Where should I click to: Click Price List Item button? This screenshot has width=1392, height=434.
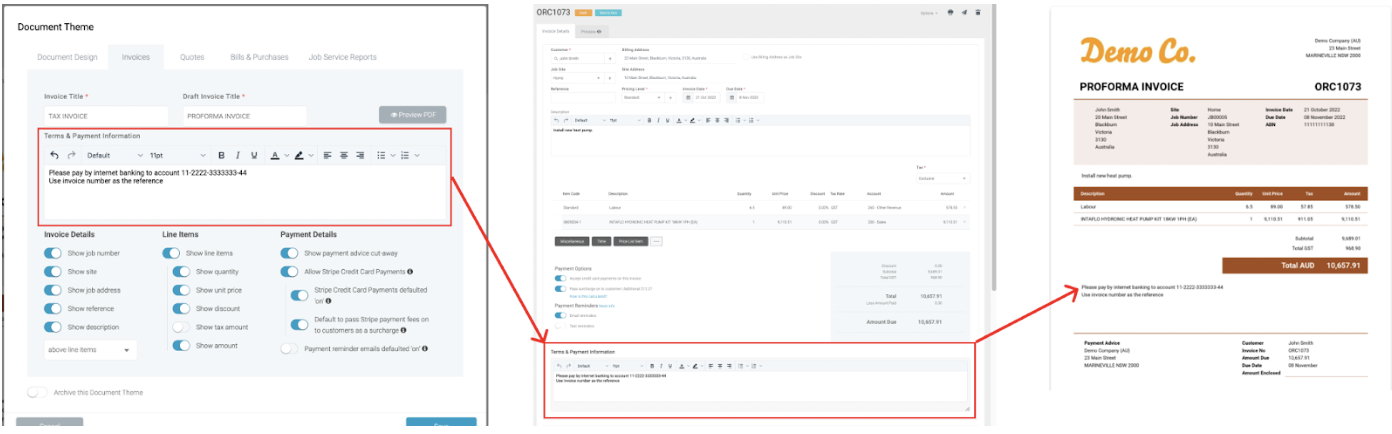coord(631,241)
